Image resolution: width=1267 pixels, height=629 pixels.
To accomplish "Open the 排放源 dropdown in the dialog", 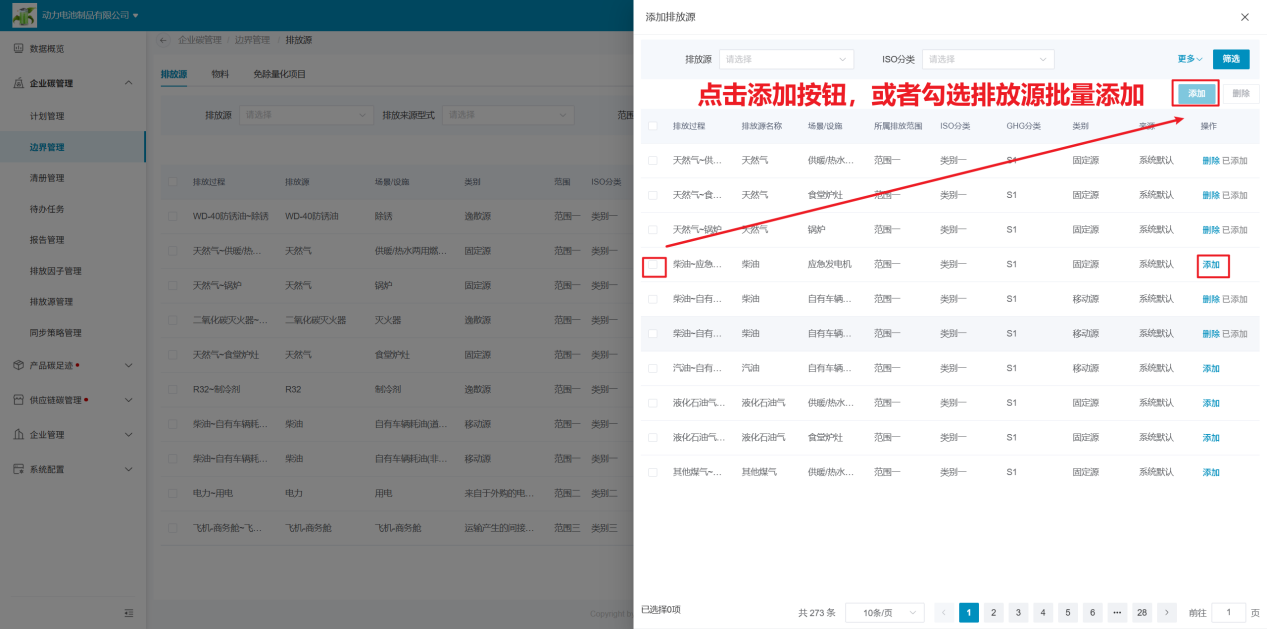I will click(x=786, y=59).
